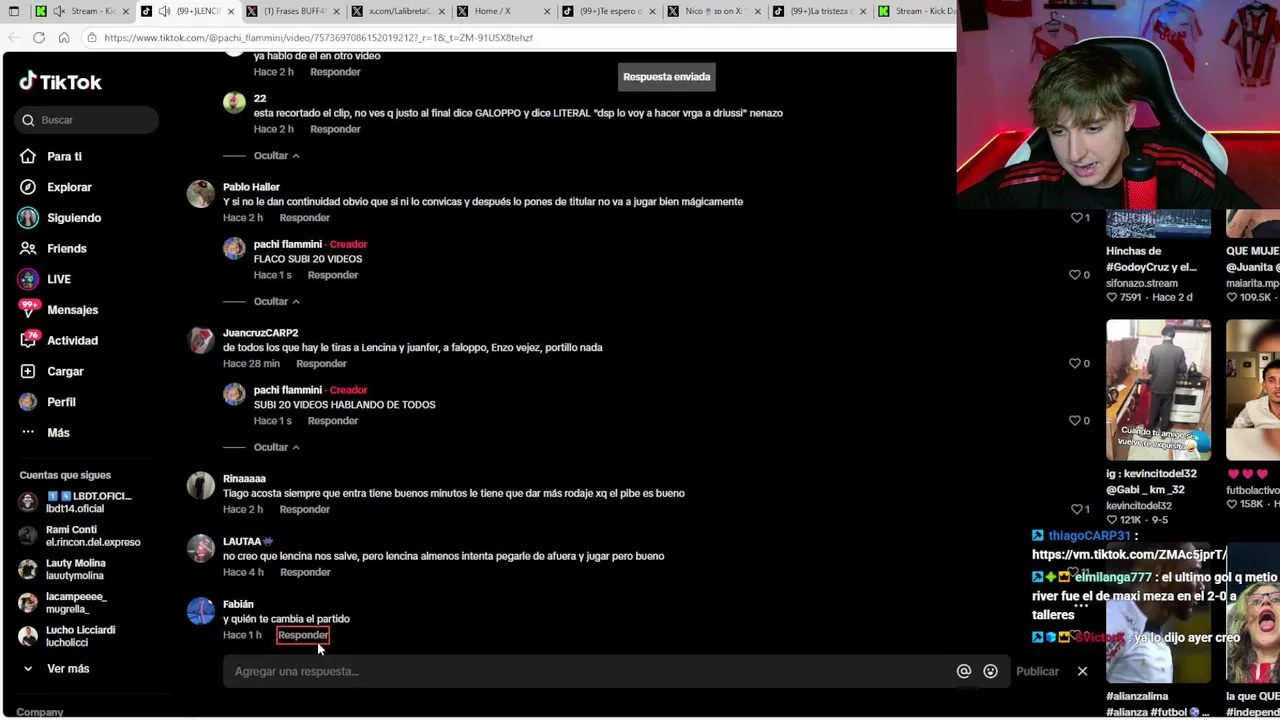The height and width of the screenshot is (720, 1280).
Task: Like FLACO SUBI 20 VIDEOS reply heart
Action: [1076, 275]
